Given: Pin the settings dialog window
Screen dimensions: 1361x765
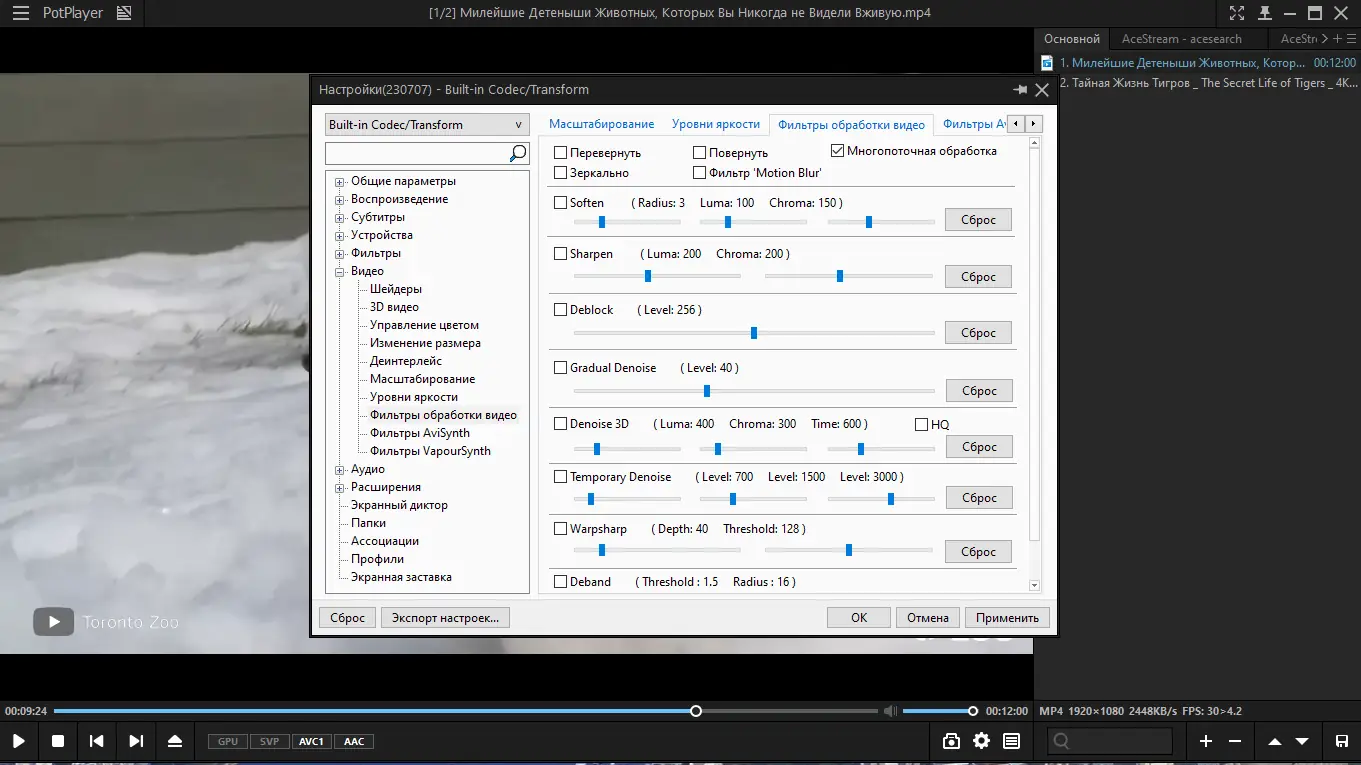Looking at the screenshot, I should (x=1020, y=90).
